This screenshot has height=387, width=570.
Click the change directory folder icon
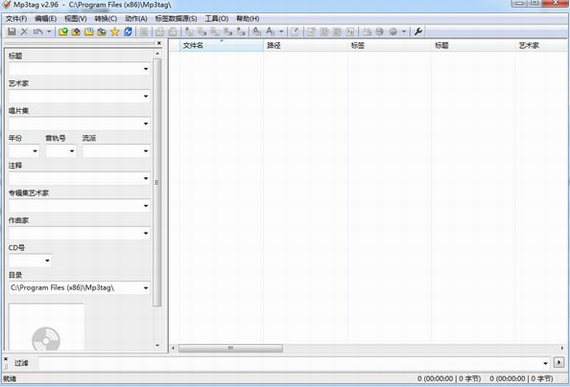(x=63, y=32)
